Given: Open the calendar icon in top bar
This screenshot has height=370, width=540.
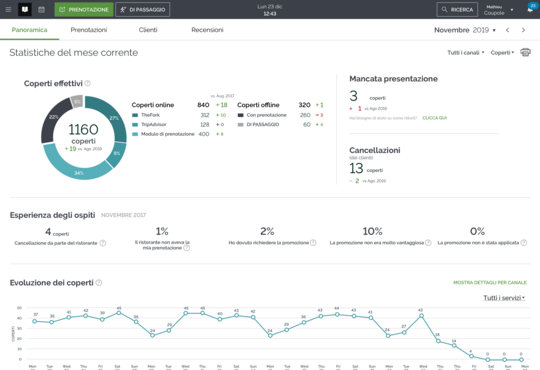Looking at the screenshot, I should pyautogui.click(x=41, y=10).
